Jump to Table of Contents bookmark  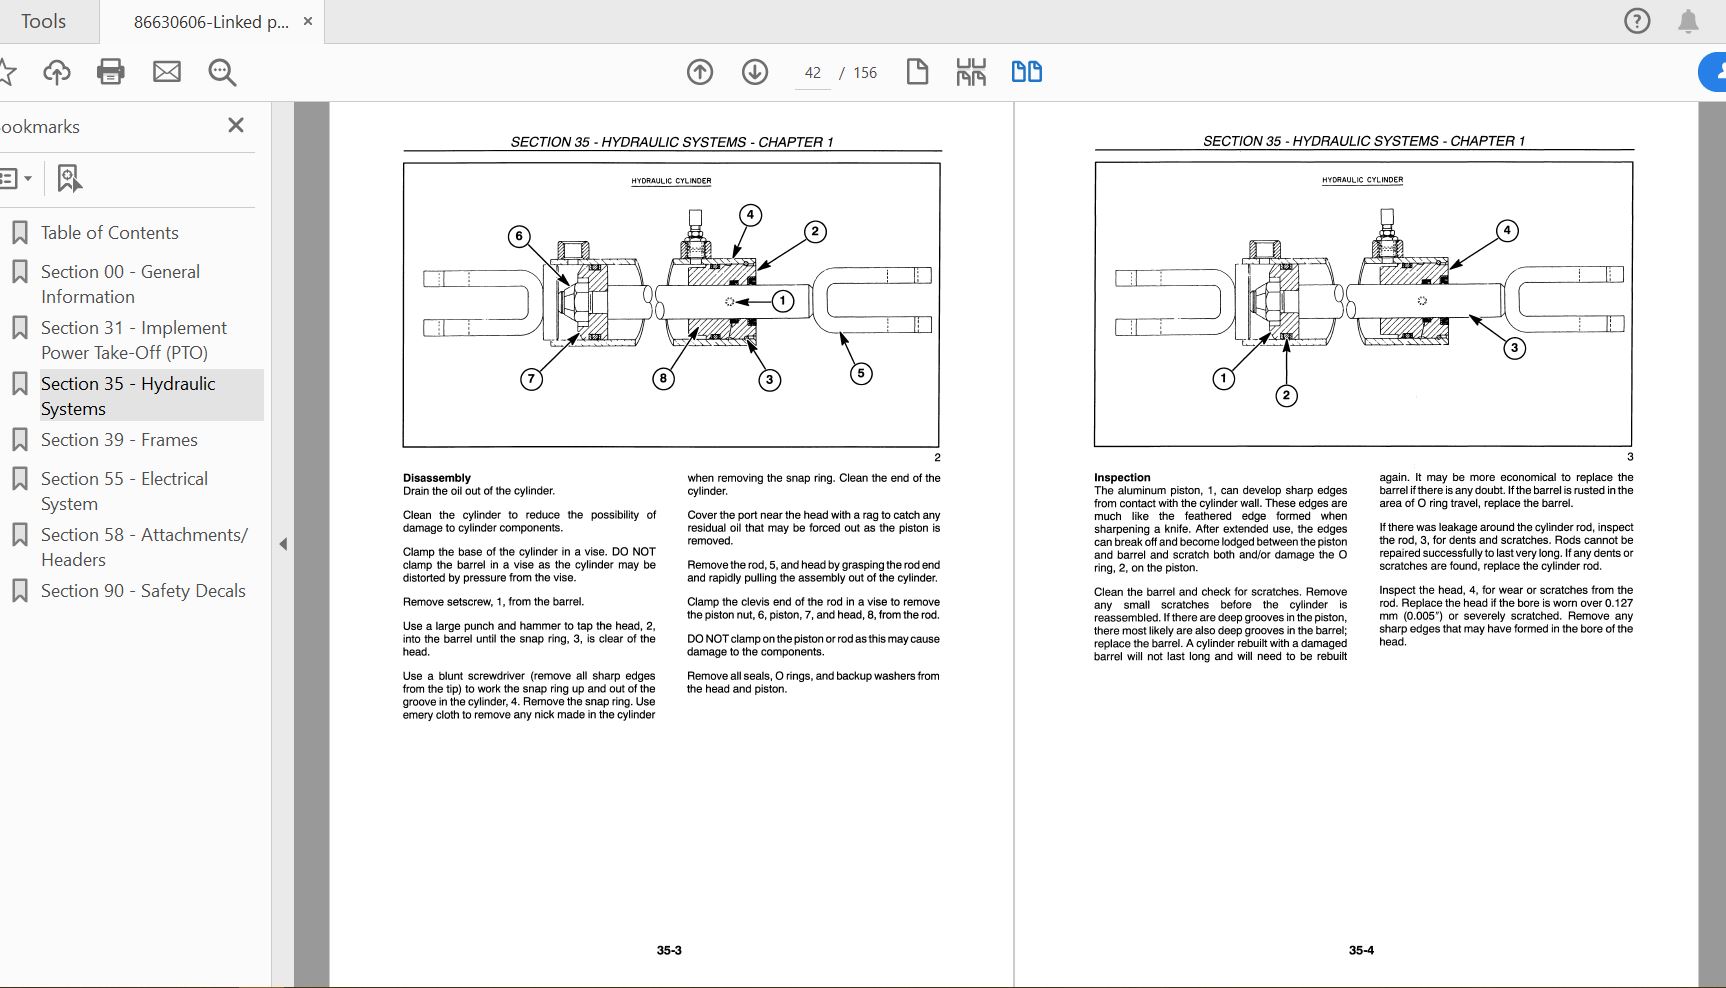109,233
